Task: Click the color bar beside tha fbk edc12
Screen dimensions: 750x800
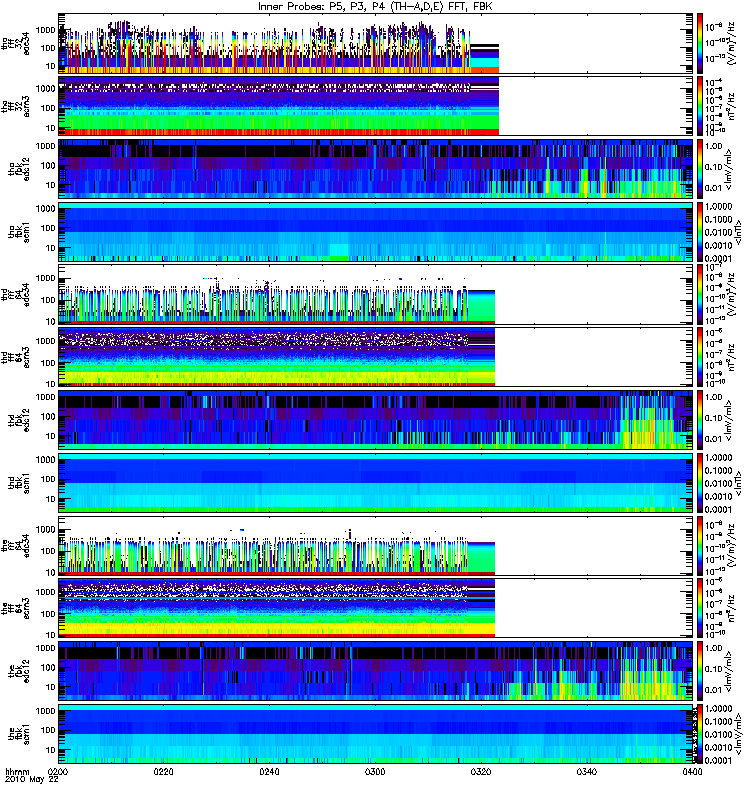Action: pyautogui.click(x=700, y=169)
